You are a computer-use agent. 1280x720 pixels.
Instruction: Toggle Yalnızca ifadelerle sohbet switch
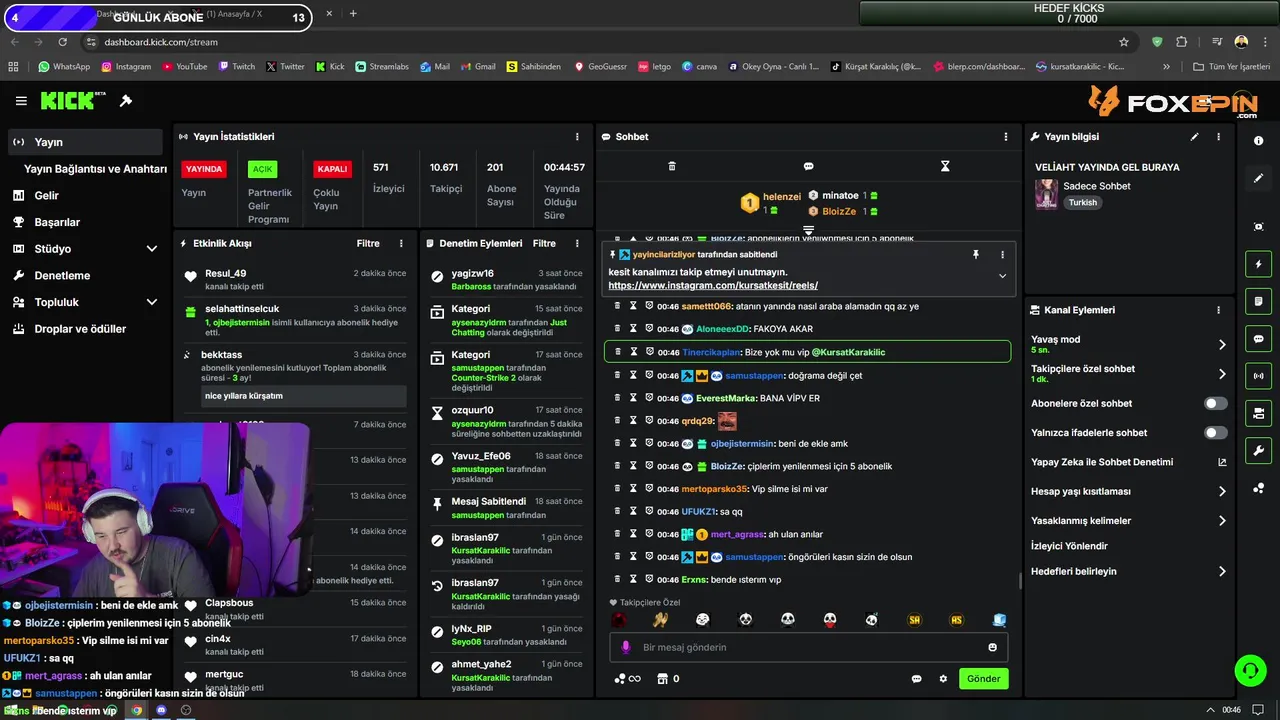coord(1215,433)
